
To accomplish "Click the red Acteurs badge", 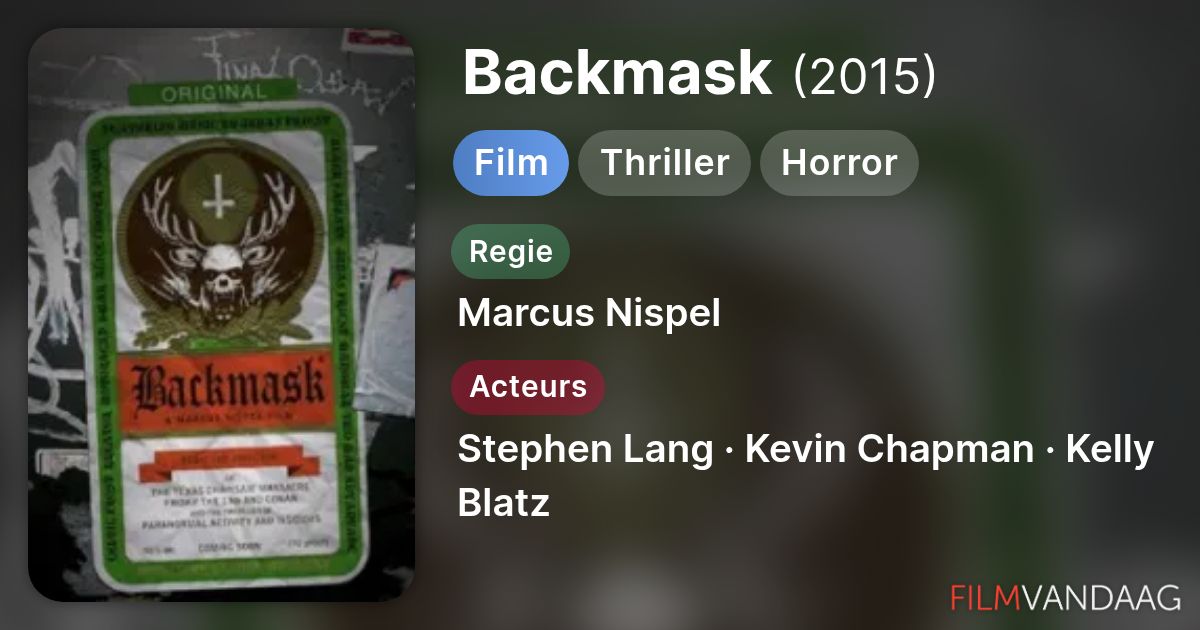I will tap(528, 387).
